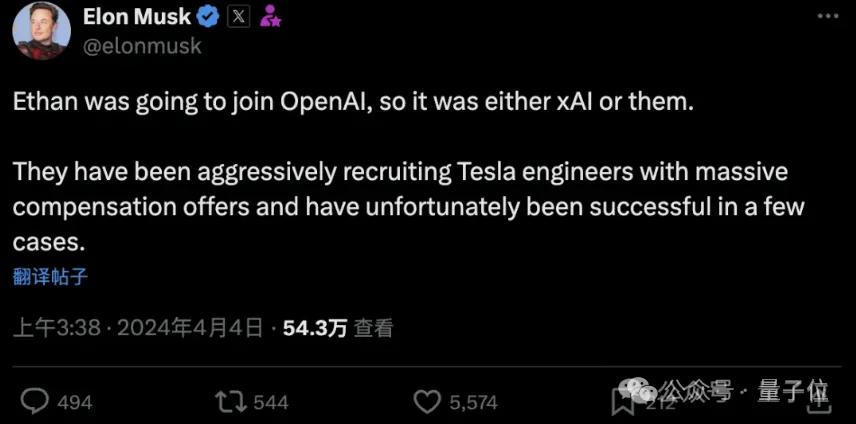Translate the post via 翻译帖子 link

(50, 278)
